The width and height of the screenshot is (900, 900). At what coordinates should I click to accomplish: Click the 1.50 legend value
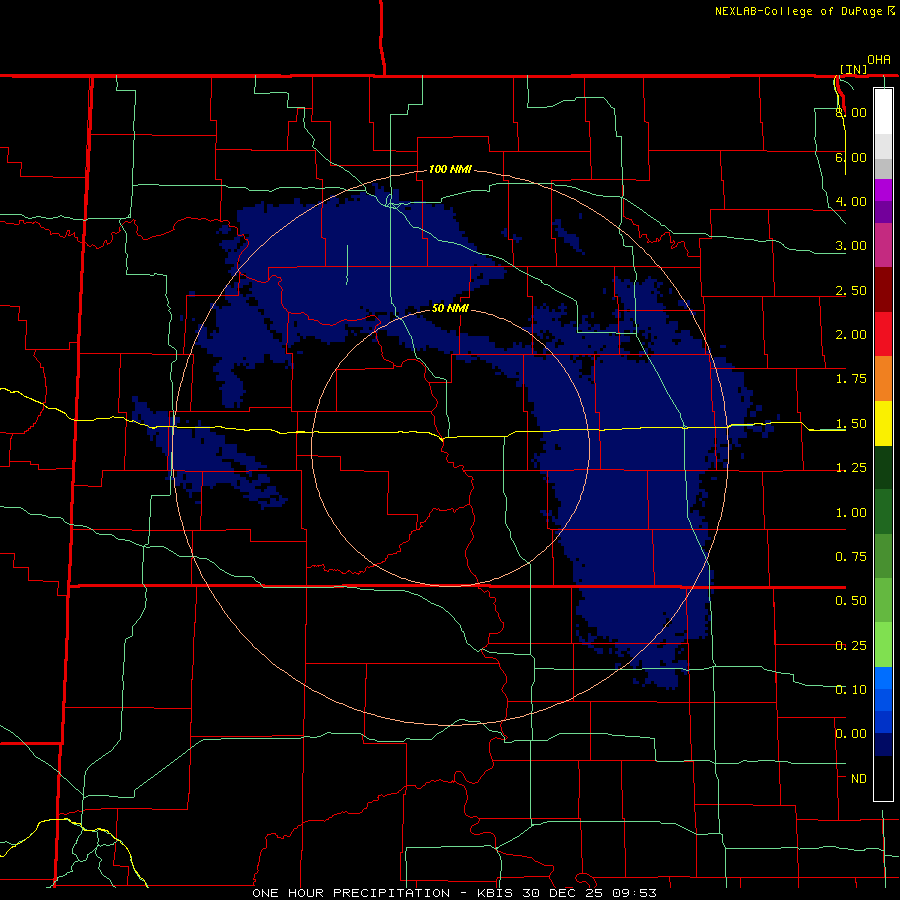point(851,424)
